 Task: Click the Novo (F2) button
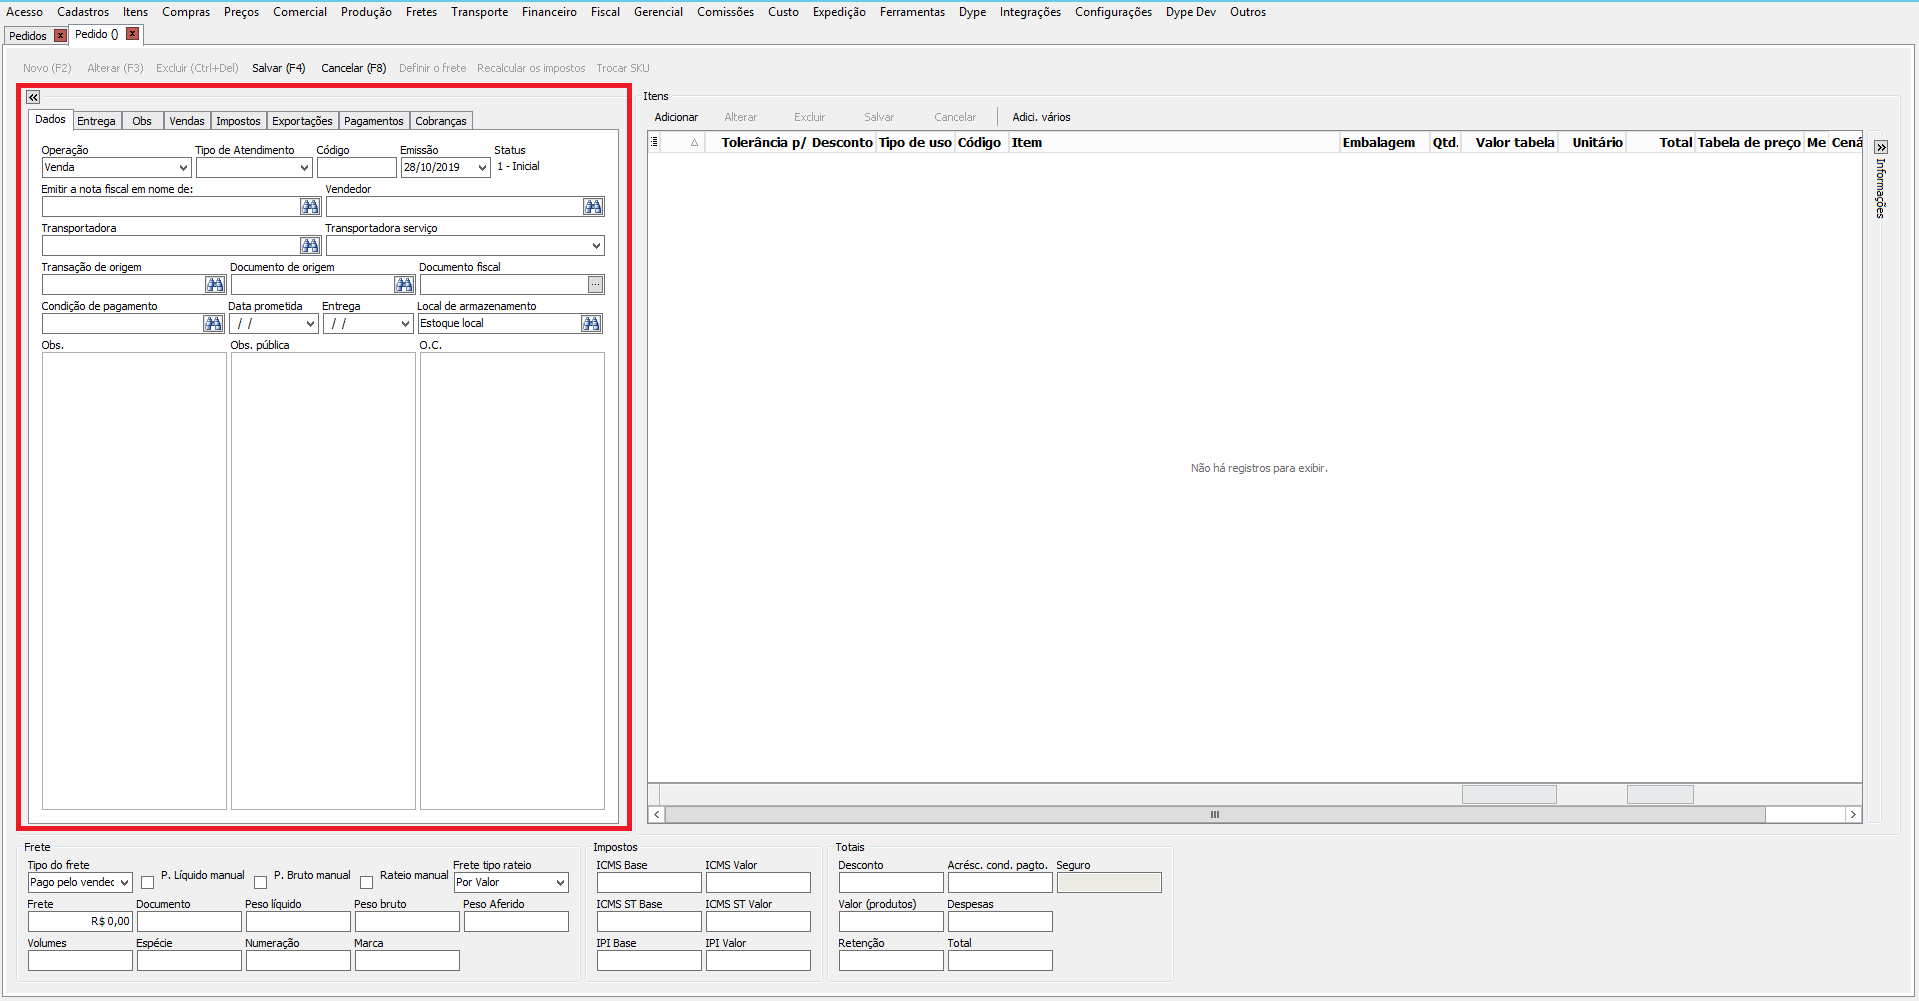(47, 68)
